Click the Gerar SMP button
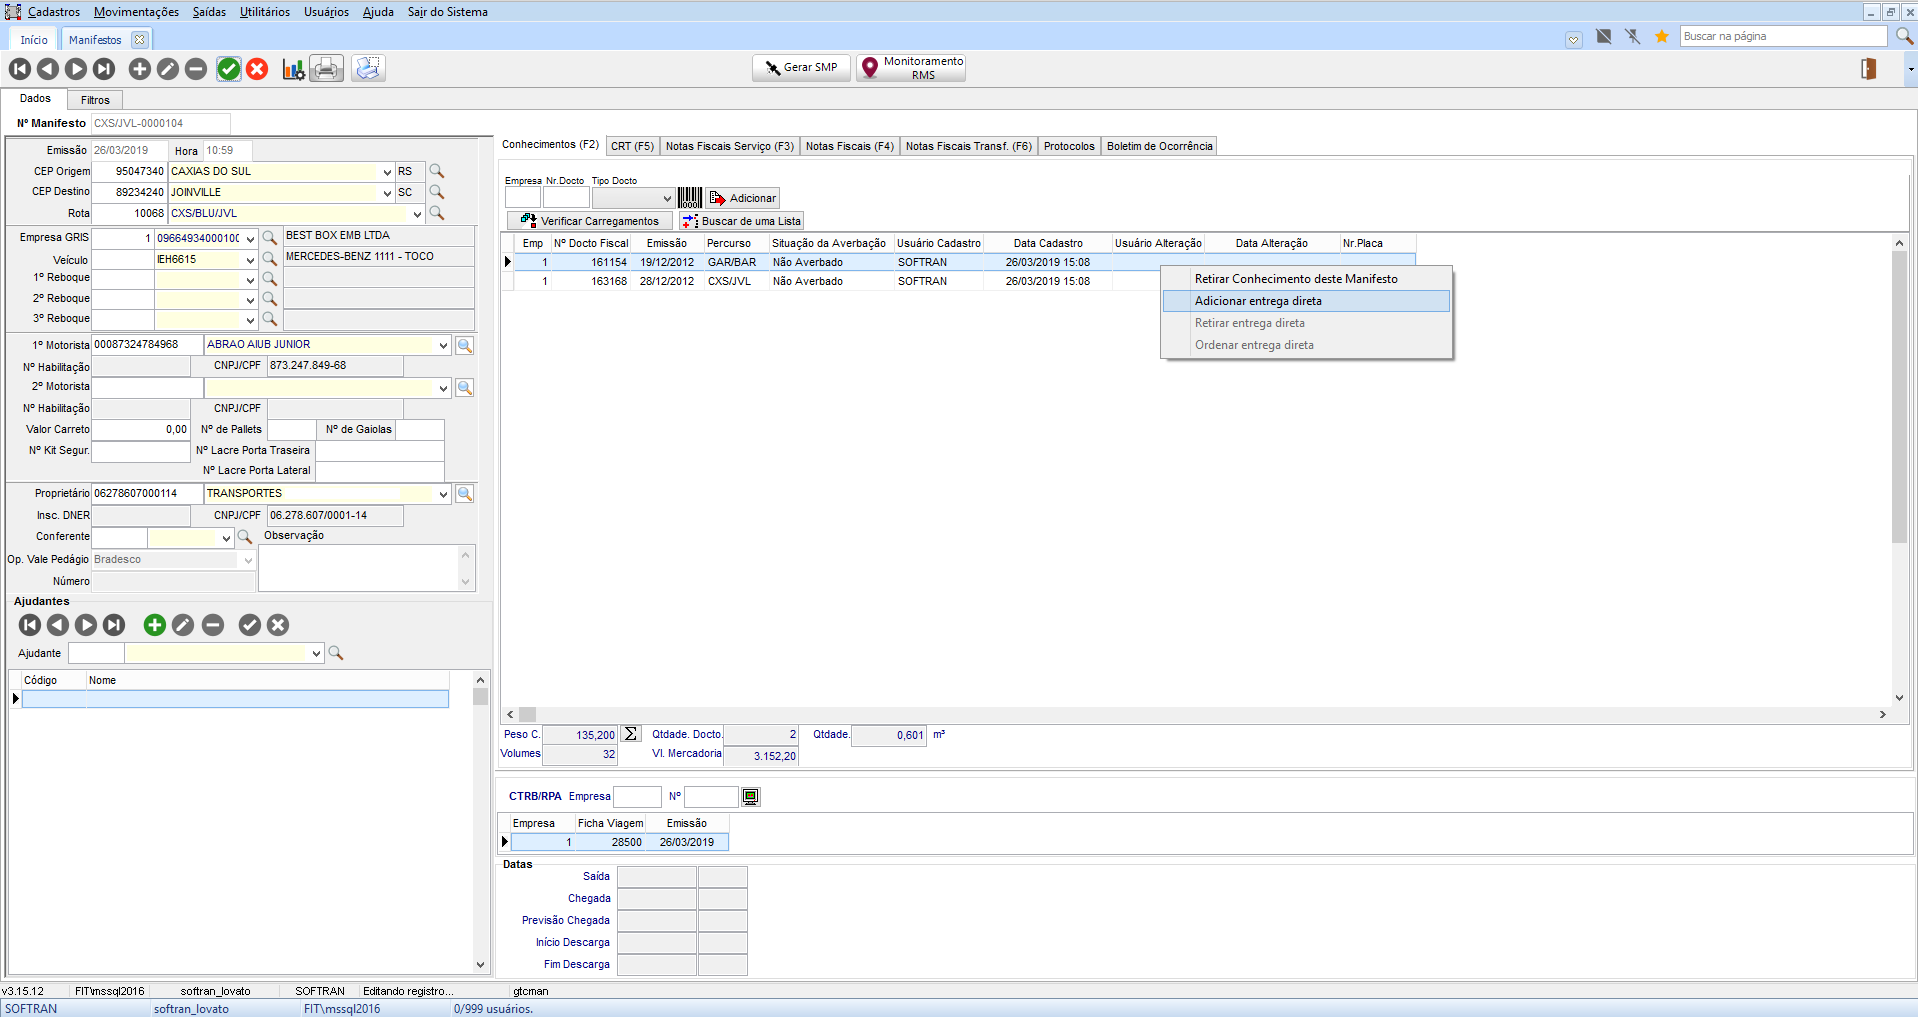This screenshot has height=1017, width=1918. click(x=801, y=68)
